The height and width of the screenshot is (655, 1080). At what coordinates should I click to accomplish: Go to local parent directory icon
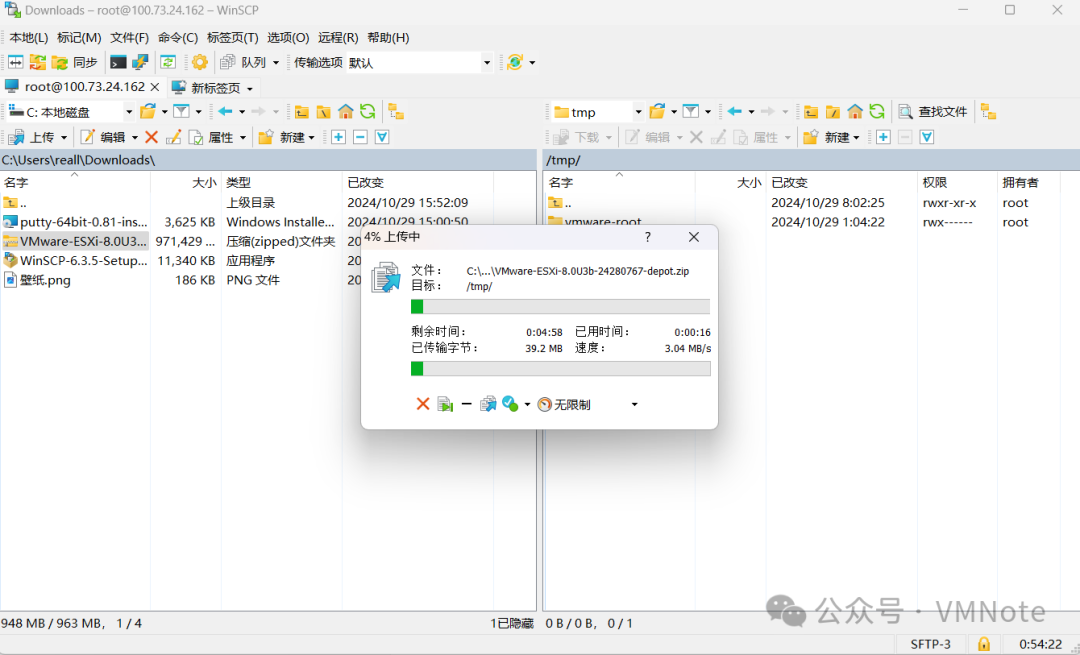pyautogui.click(x=302, y=112)
